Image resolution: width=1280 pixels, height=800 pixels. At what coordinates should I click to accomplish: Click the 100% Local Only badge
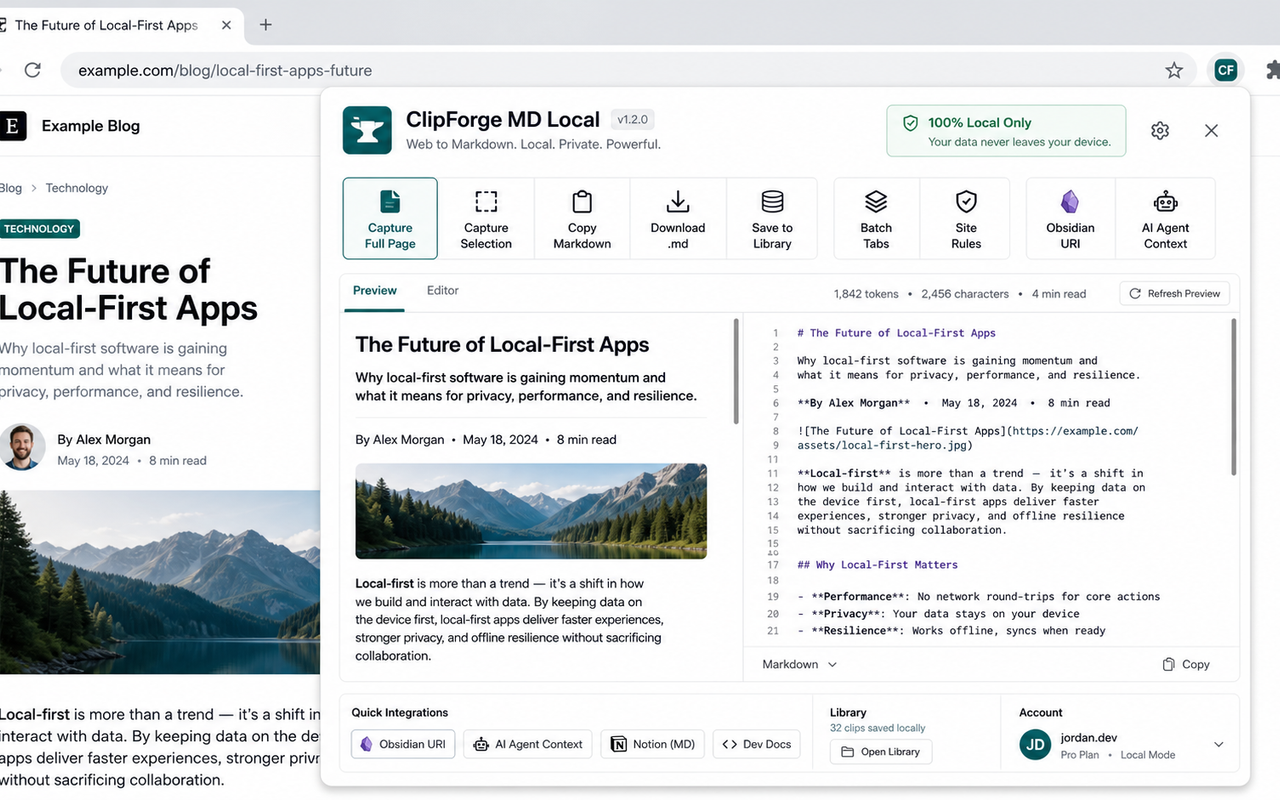click(1006, 131)
